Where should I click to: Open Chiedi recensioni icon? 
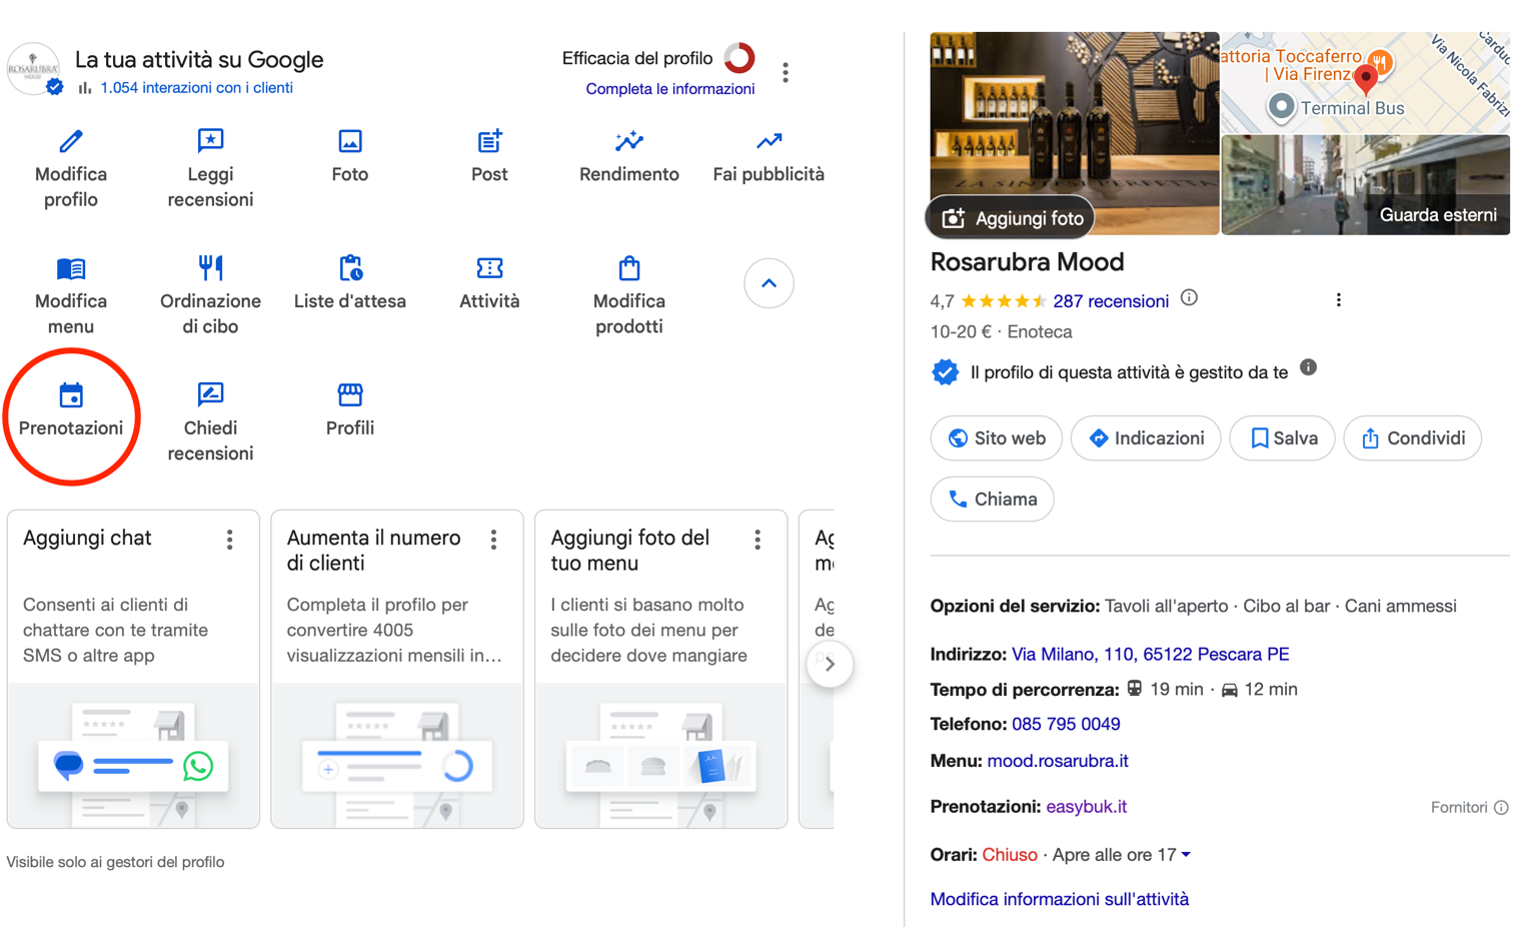coord(210,395)
